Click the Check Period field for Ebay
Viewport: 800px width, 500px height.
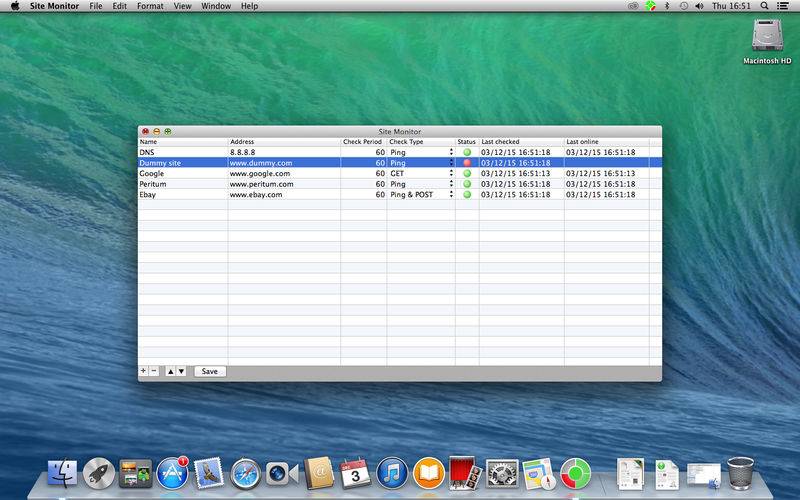point(364,195)
